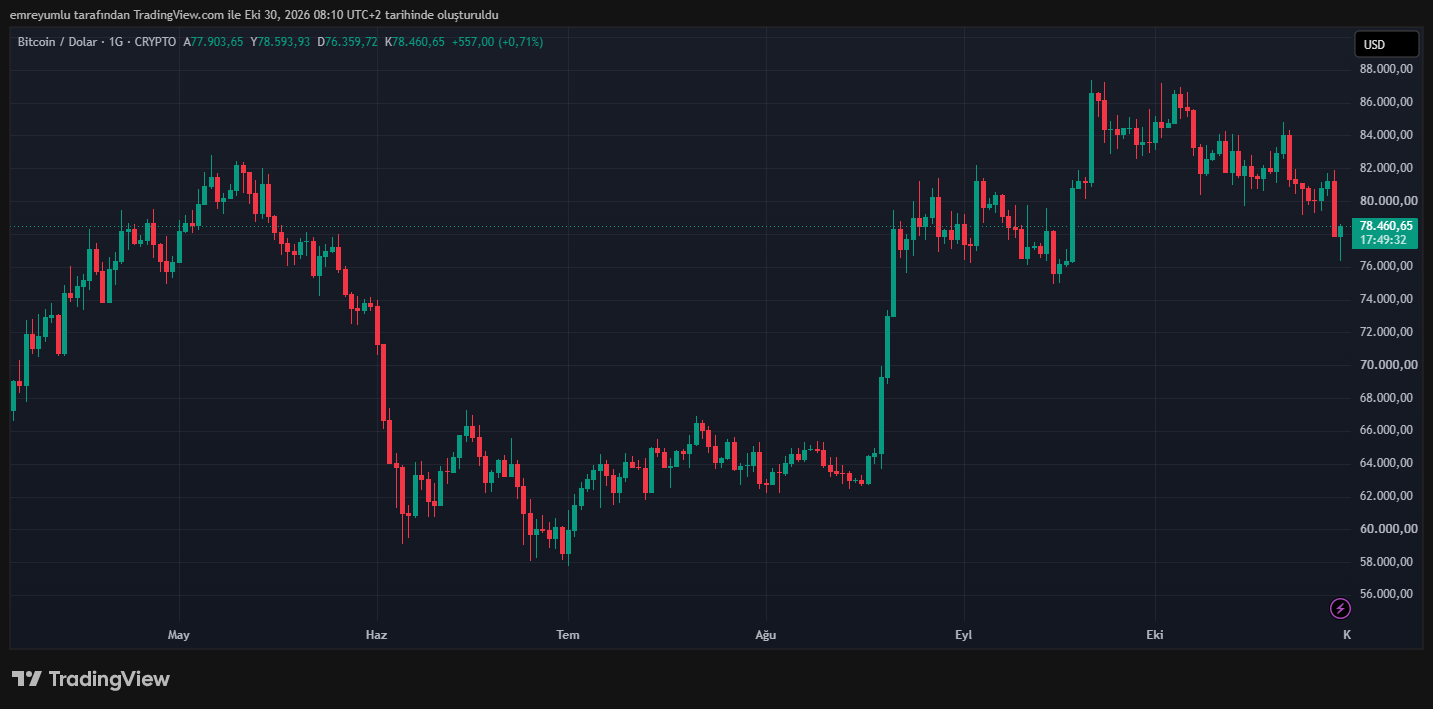Click the Eki label on time axis
Screen dimensions: 1433x709
[x=1155, y=635]
